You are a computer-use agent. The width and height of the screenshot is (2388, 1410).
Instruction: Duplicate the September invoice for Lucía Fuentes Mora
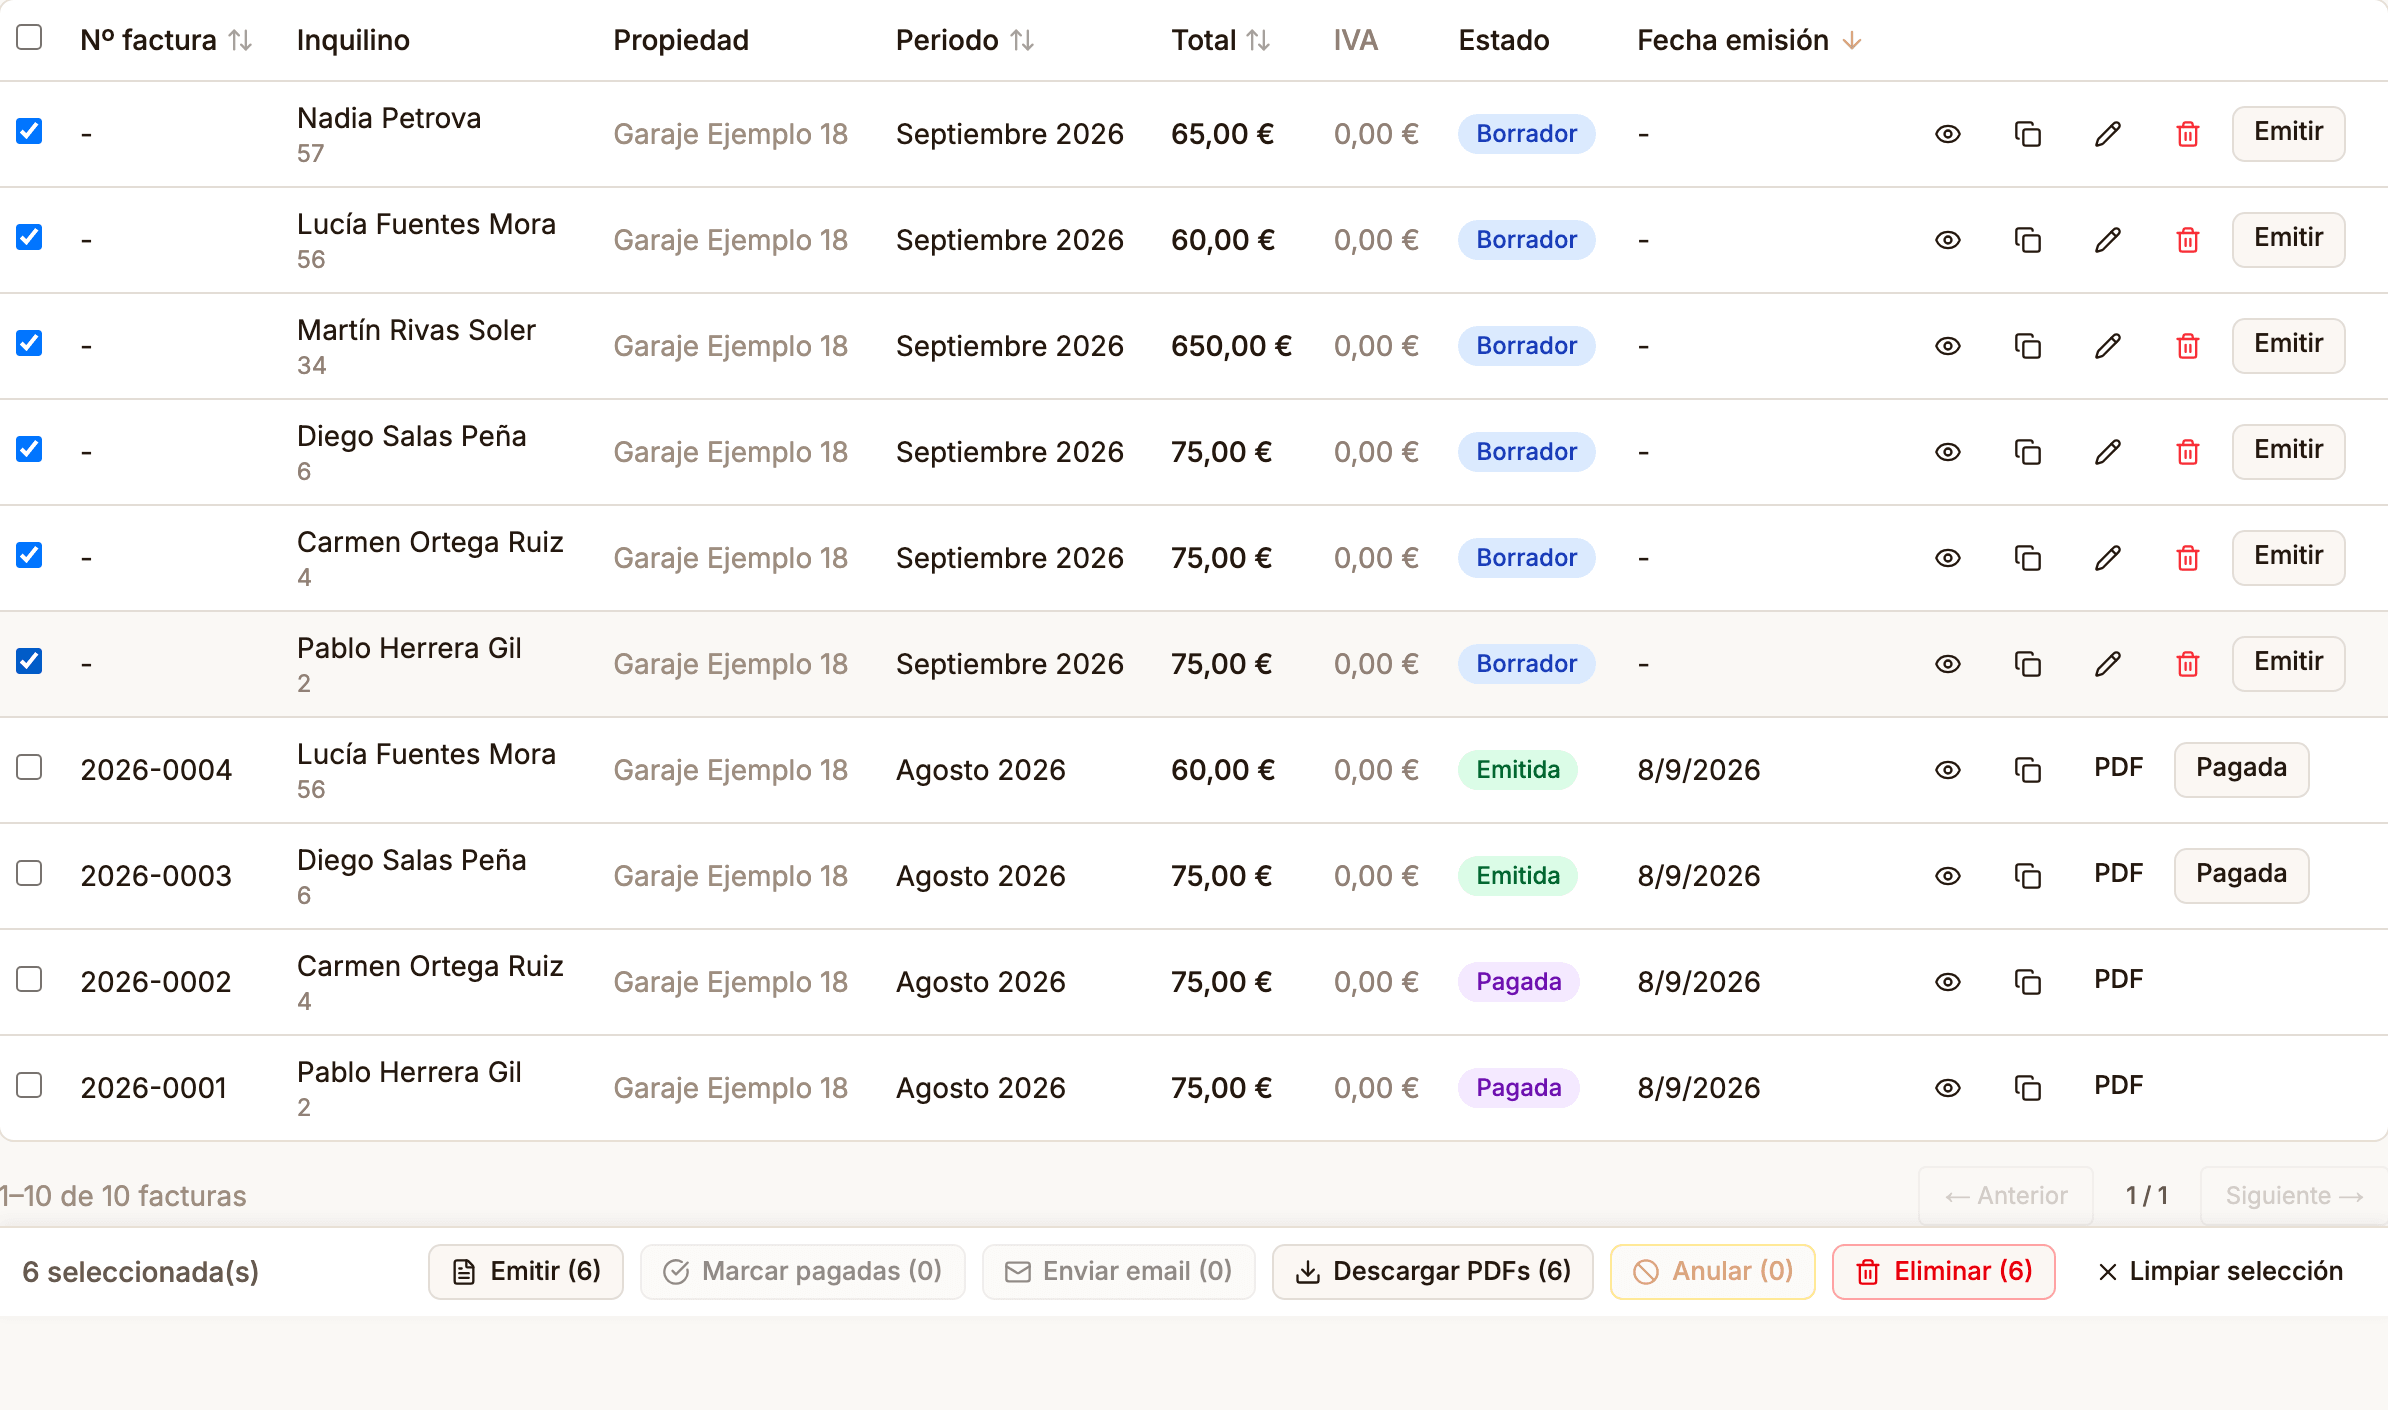click(x=2027, y=240)
